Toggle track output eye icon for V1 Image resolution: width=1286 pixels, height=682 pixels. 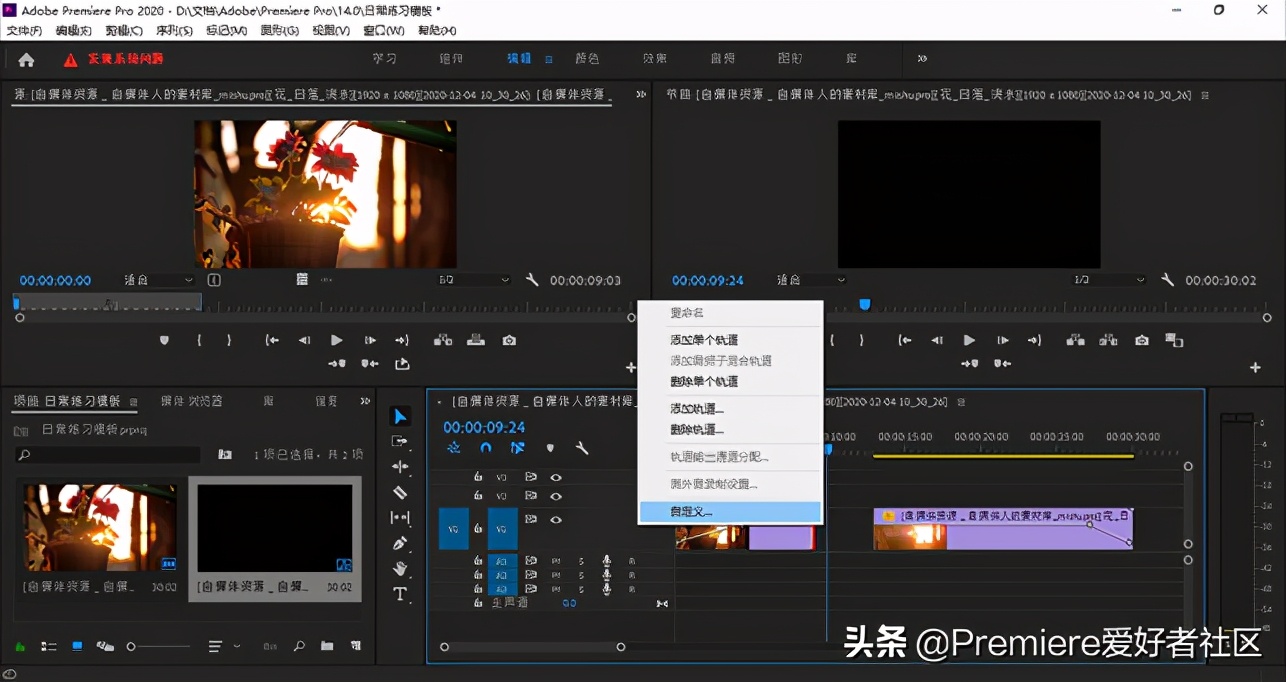(x=555, y=519)
